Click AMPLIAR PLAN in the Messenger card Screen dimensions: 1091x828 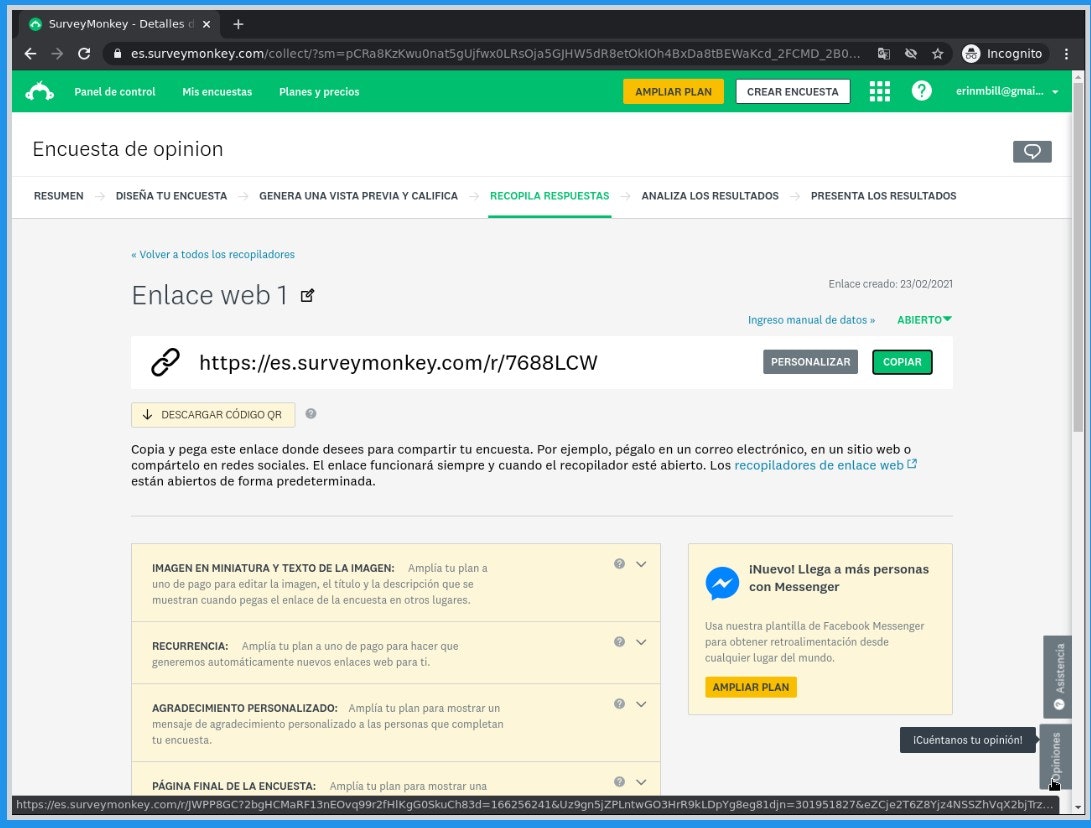pos(750,687)
